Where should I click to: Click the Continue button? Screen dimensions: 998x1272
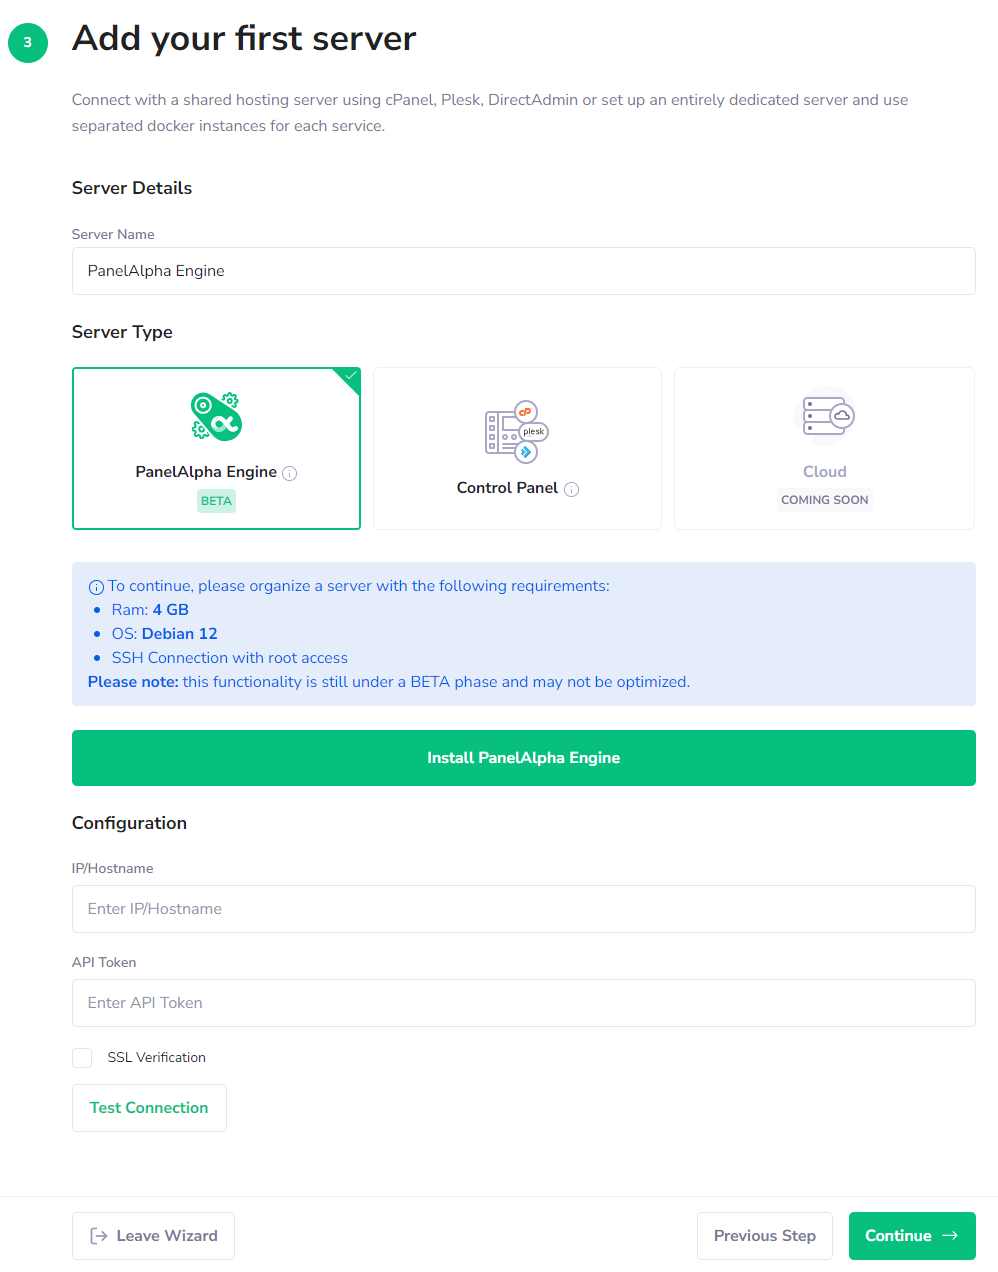[x=912, y=1236]
